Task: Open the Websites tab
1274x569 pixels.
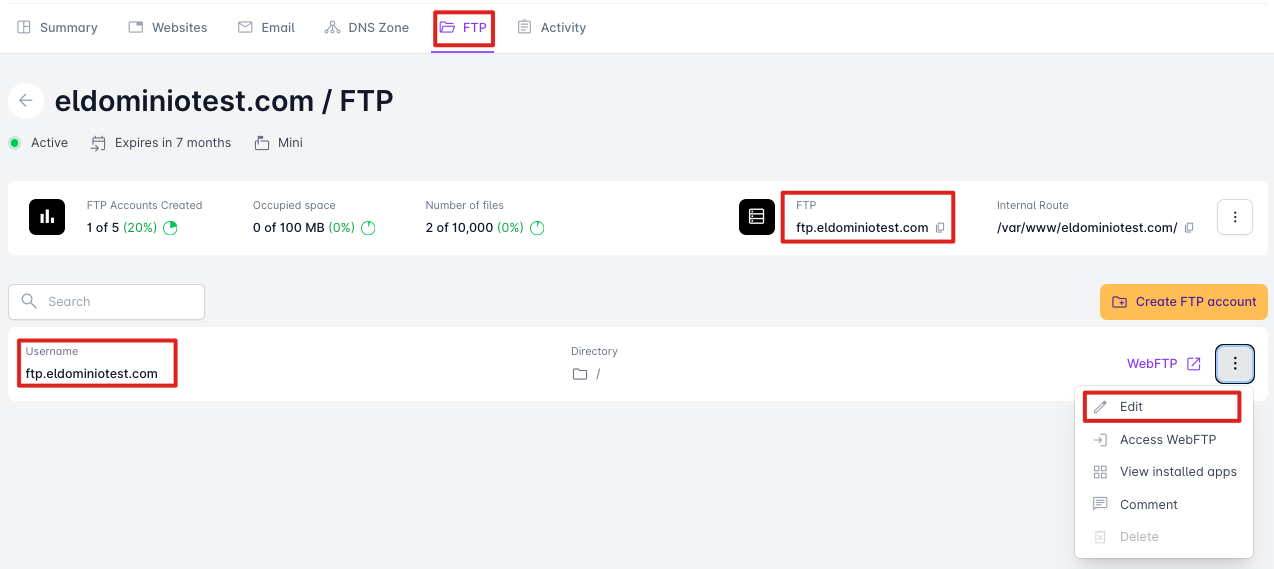Action: [x=168, y=27]
